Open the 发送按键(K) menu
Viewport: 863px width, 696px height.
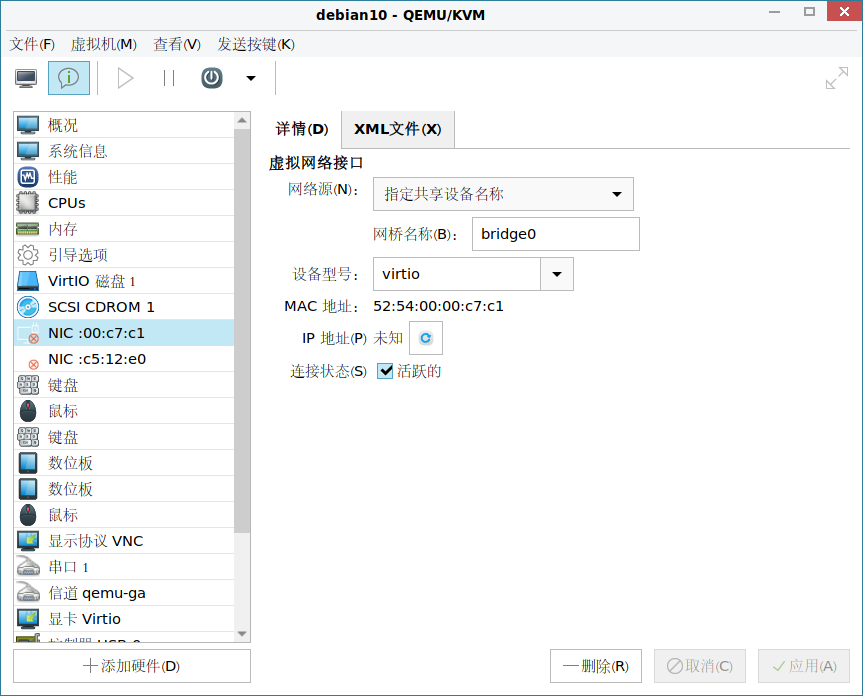pyautogui.click(x=256, y=44)
